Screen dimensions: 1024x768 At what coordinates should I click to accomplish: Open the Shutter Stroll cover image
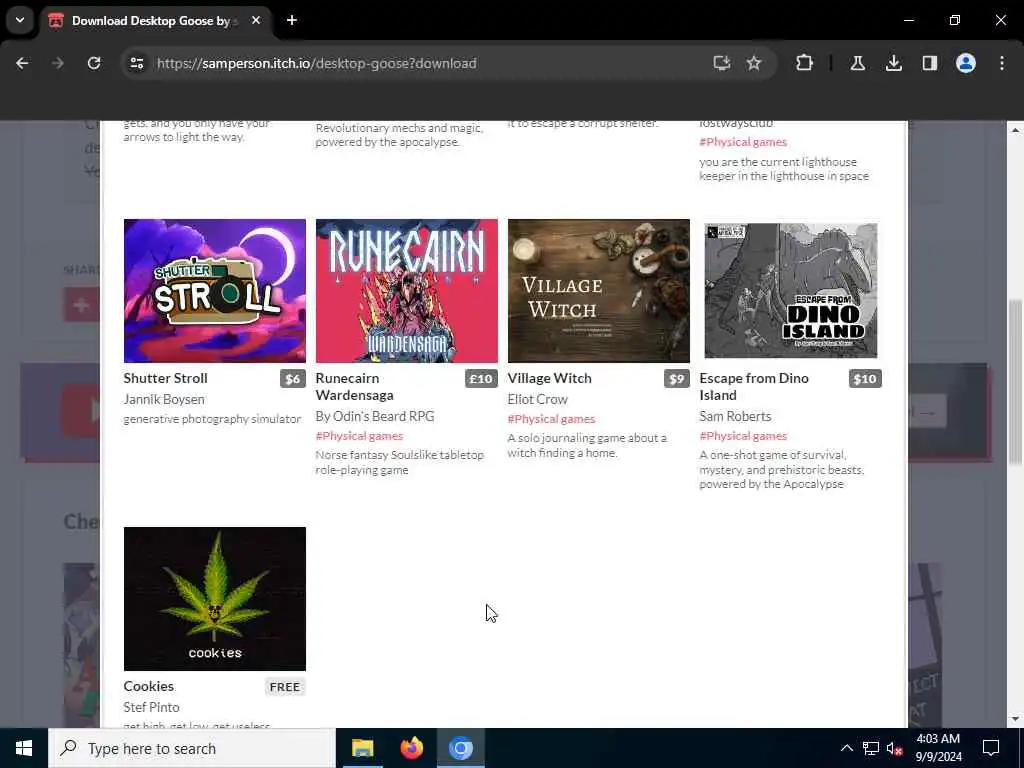(215, 291)
